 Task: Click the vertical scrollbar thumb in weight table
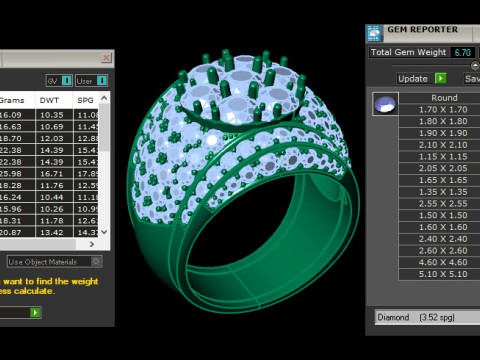[104, 128]
